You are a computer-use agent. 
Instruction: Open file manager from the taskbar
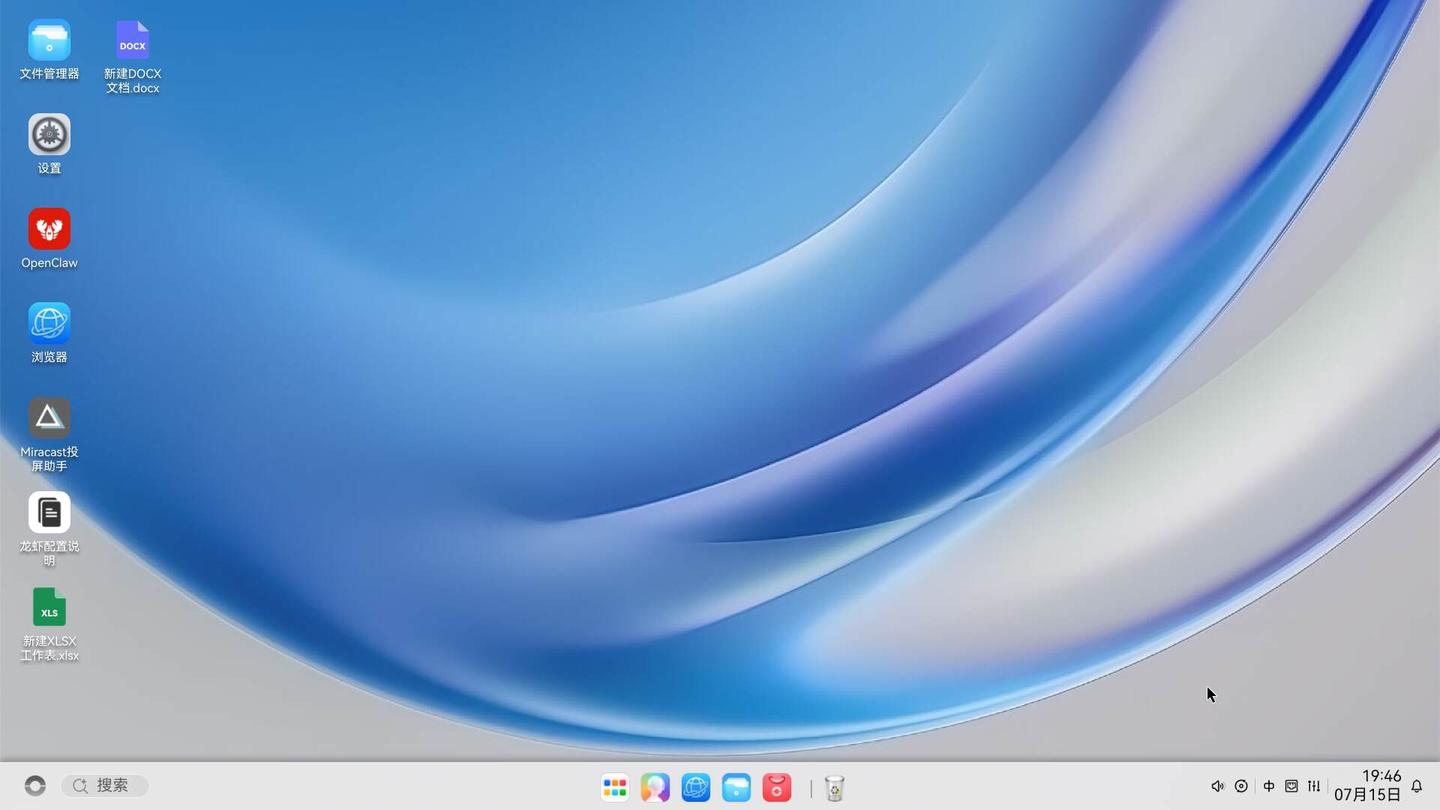[x=736, y=788]
